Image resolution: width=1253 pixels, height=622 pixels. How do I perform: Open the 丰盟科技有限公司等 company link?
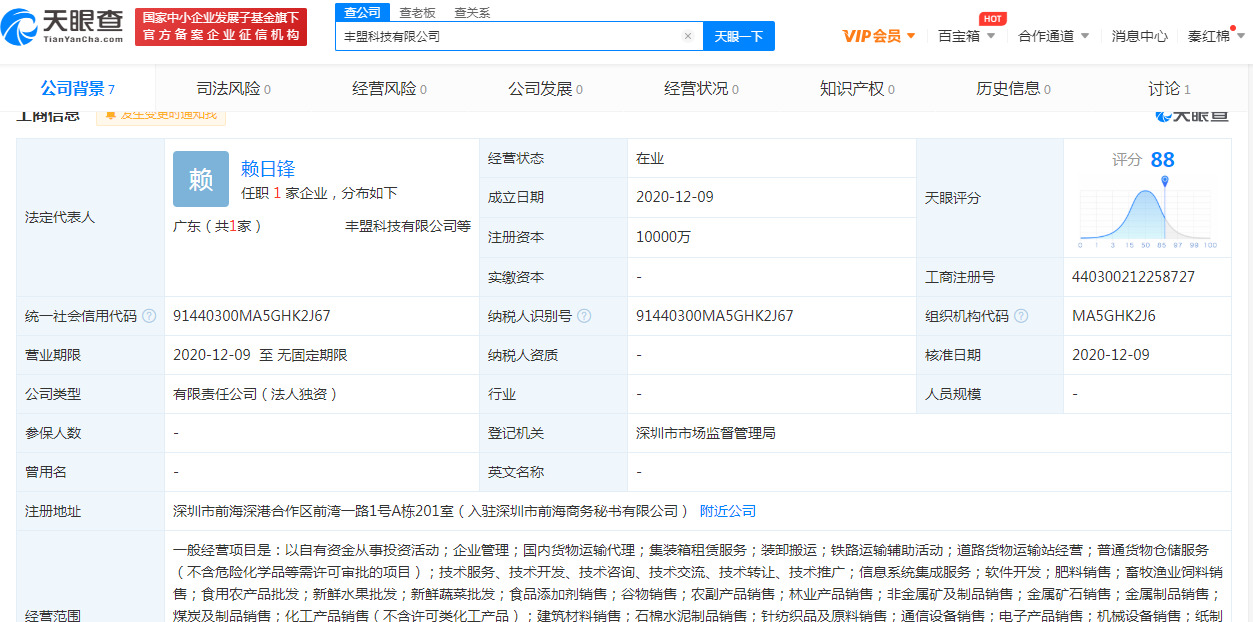[408, 226]
